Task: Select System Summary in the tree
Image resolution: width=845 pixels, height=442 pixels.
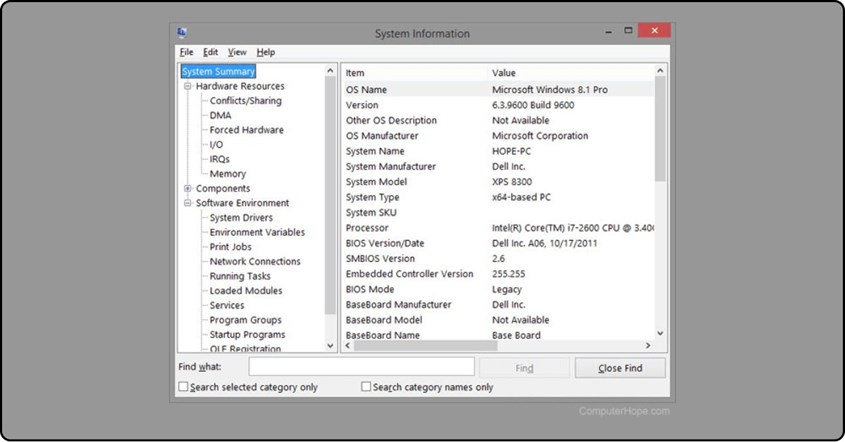Action: point(218,71)
